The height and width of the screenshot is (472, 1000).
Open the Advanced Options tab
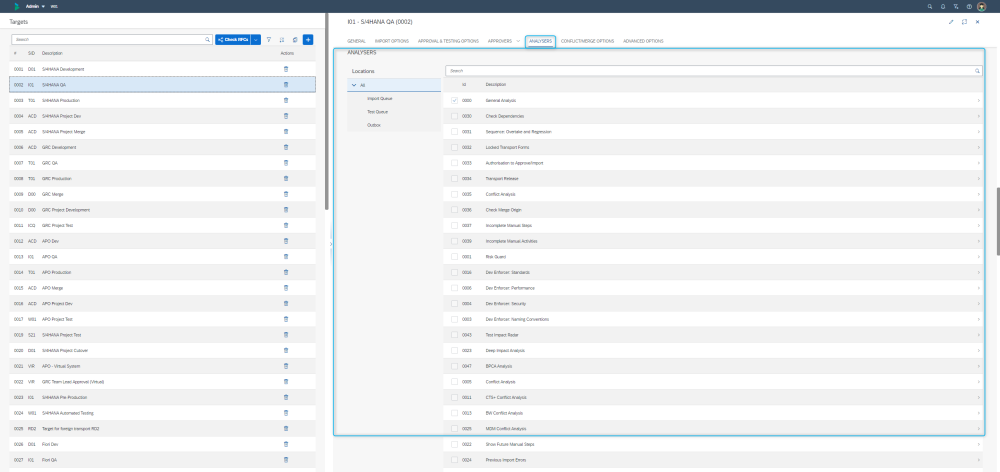point(643,41)
